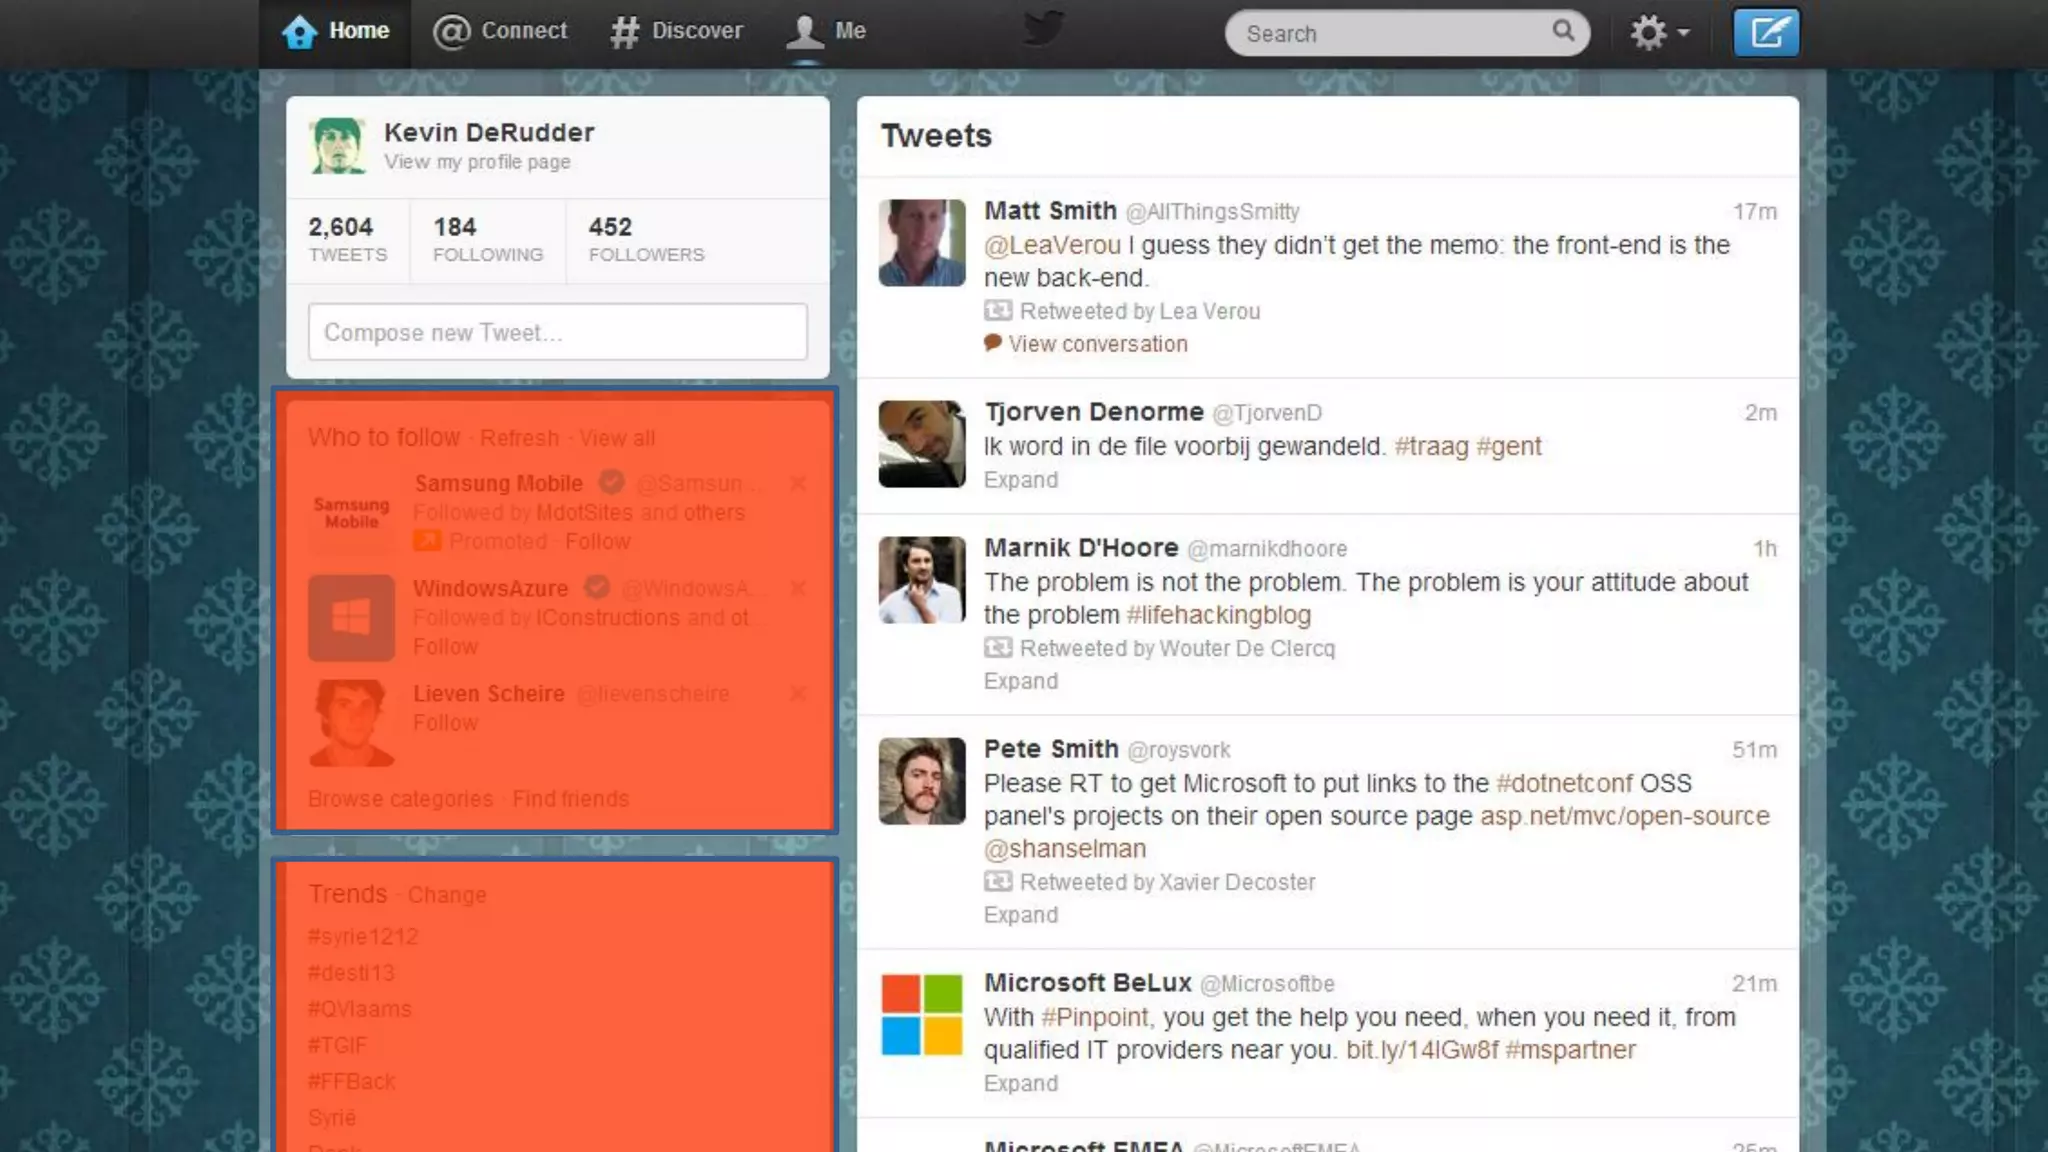The width and height of the screenshot is (2048, 1152).
Task: Expand Tjorven Denorme's tweet
Action: point(1020,480)
